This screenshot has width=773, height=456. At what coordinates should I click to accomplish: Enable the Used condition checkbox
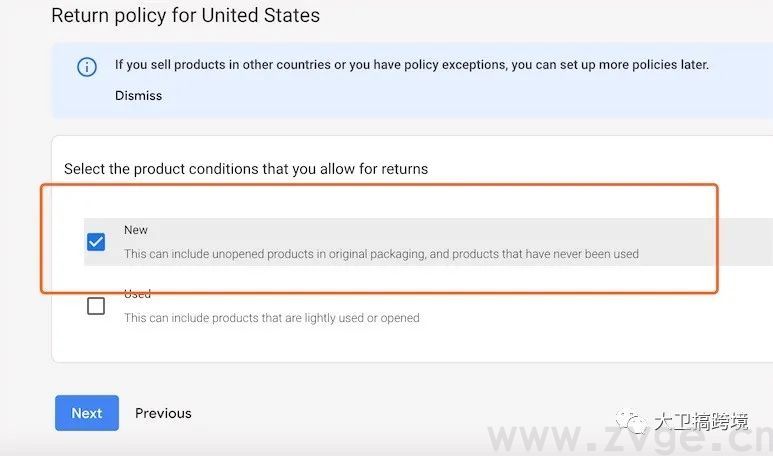click(96, 306)
